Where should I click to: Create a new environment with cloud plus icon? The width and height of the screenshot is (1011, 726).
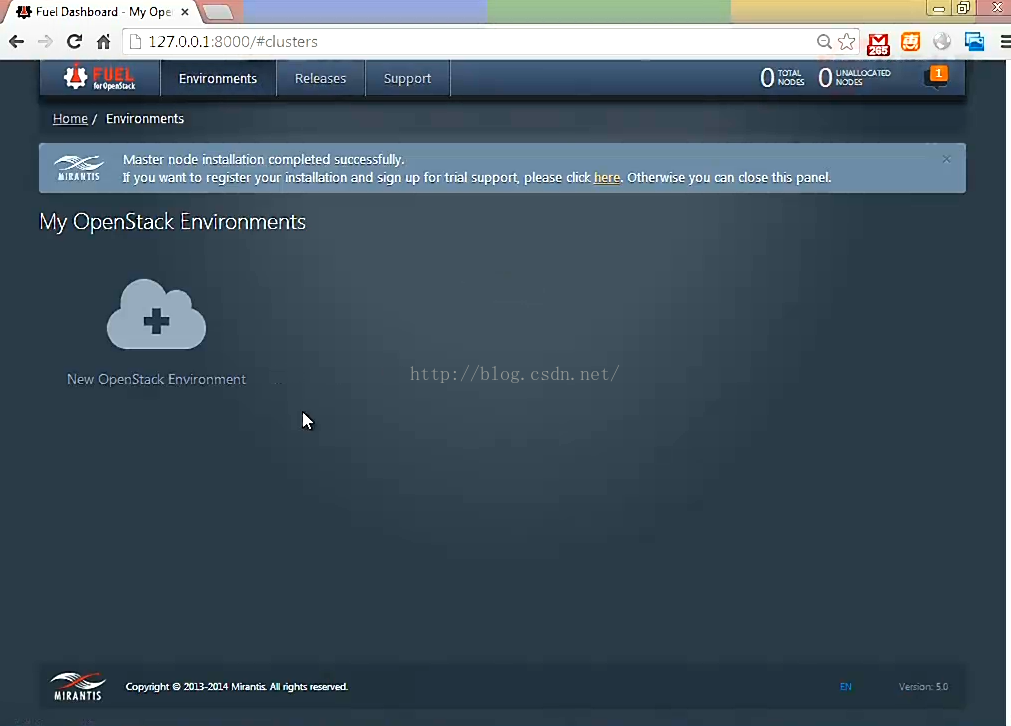156,315
